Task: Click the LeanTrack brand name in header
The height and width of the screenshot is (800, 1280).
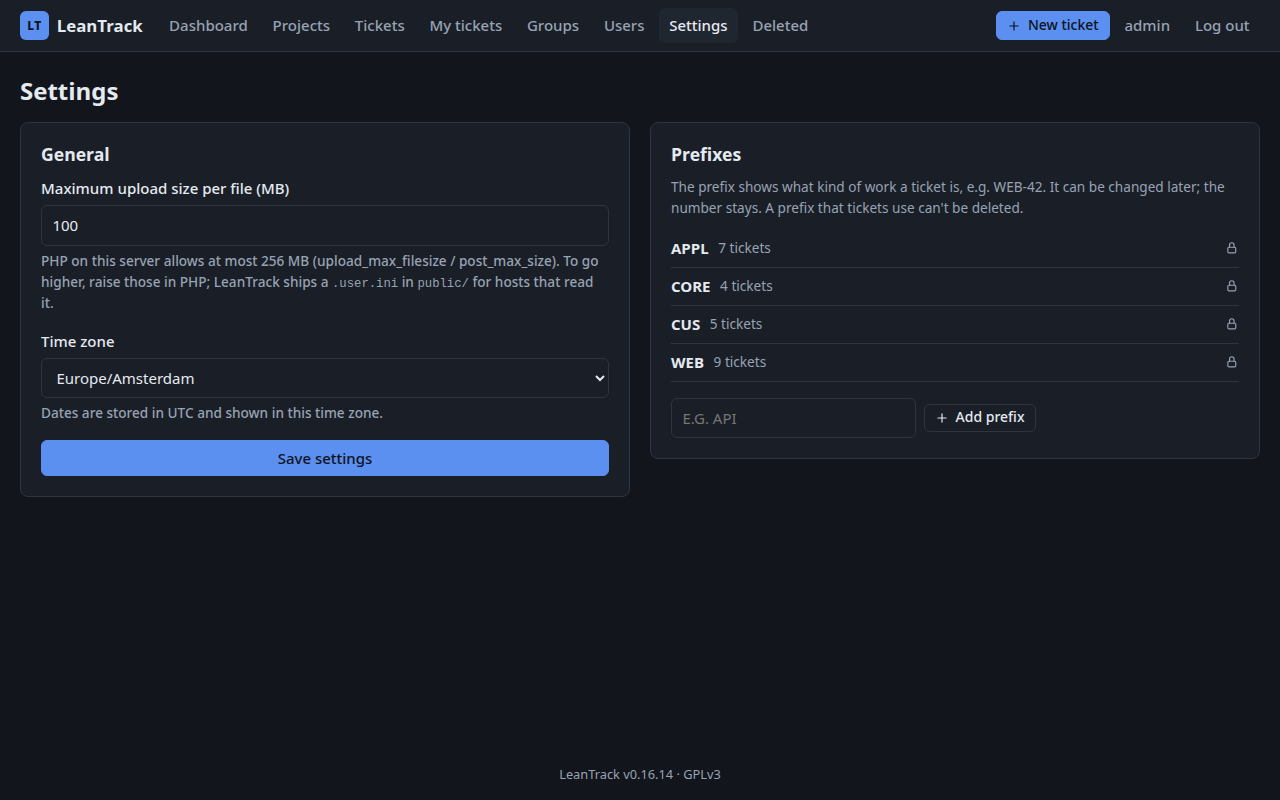Action: click(100, 26)
